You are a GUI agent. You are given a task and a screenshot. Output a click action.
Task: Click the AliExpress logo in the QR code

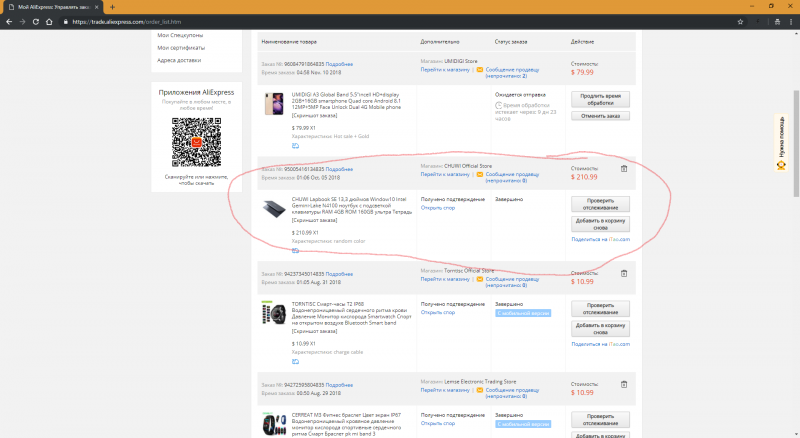pos(196,142)
